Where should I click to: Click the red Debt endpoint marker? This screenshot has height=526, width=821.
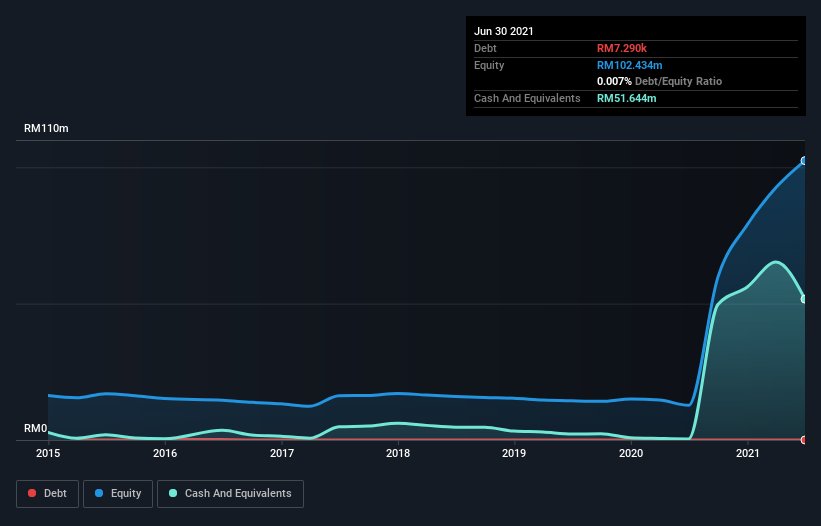coord(804,440)
